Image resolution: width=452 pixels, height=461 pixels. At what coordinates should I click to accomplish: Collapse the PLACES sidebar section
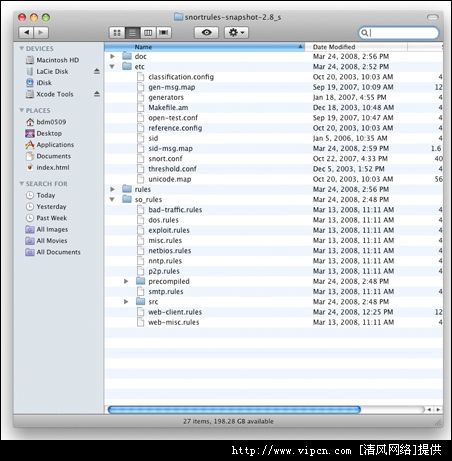point(22,110)
